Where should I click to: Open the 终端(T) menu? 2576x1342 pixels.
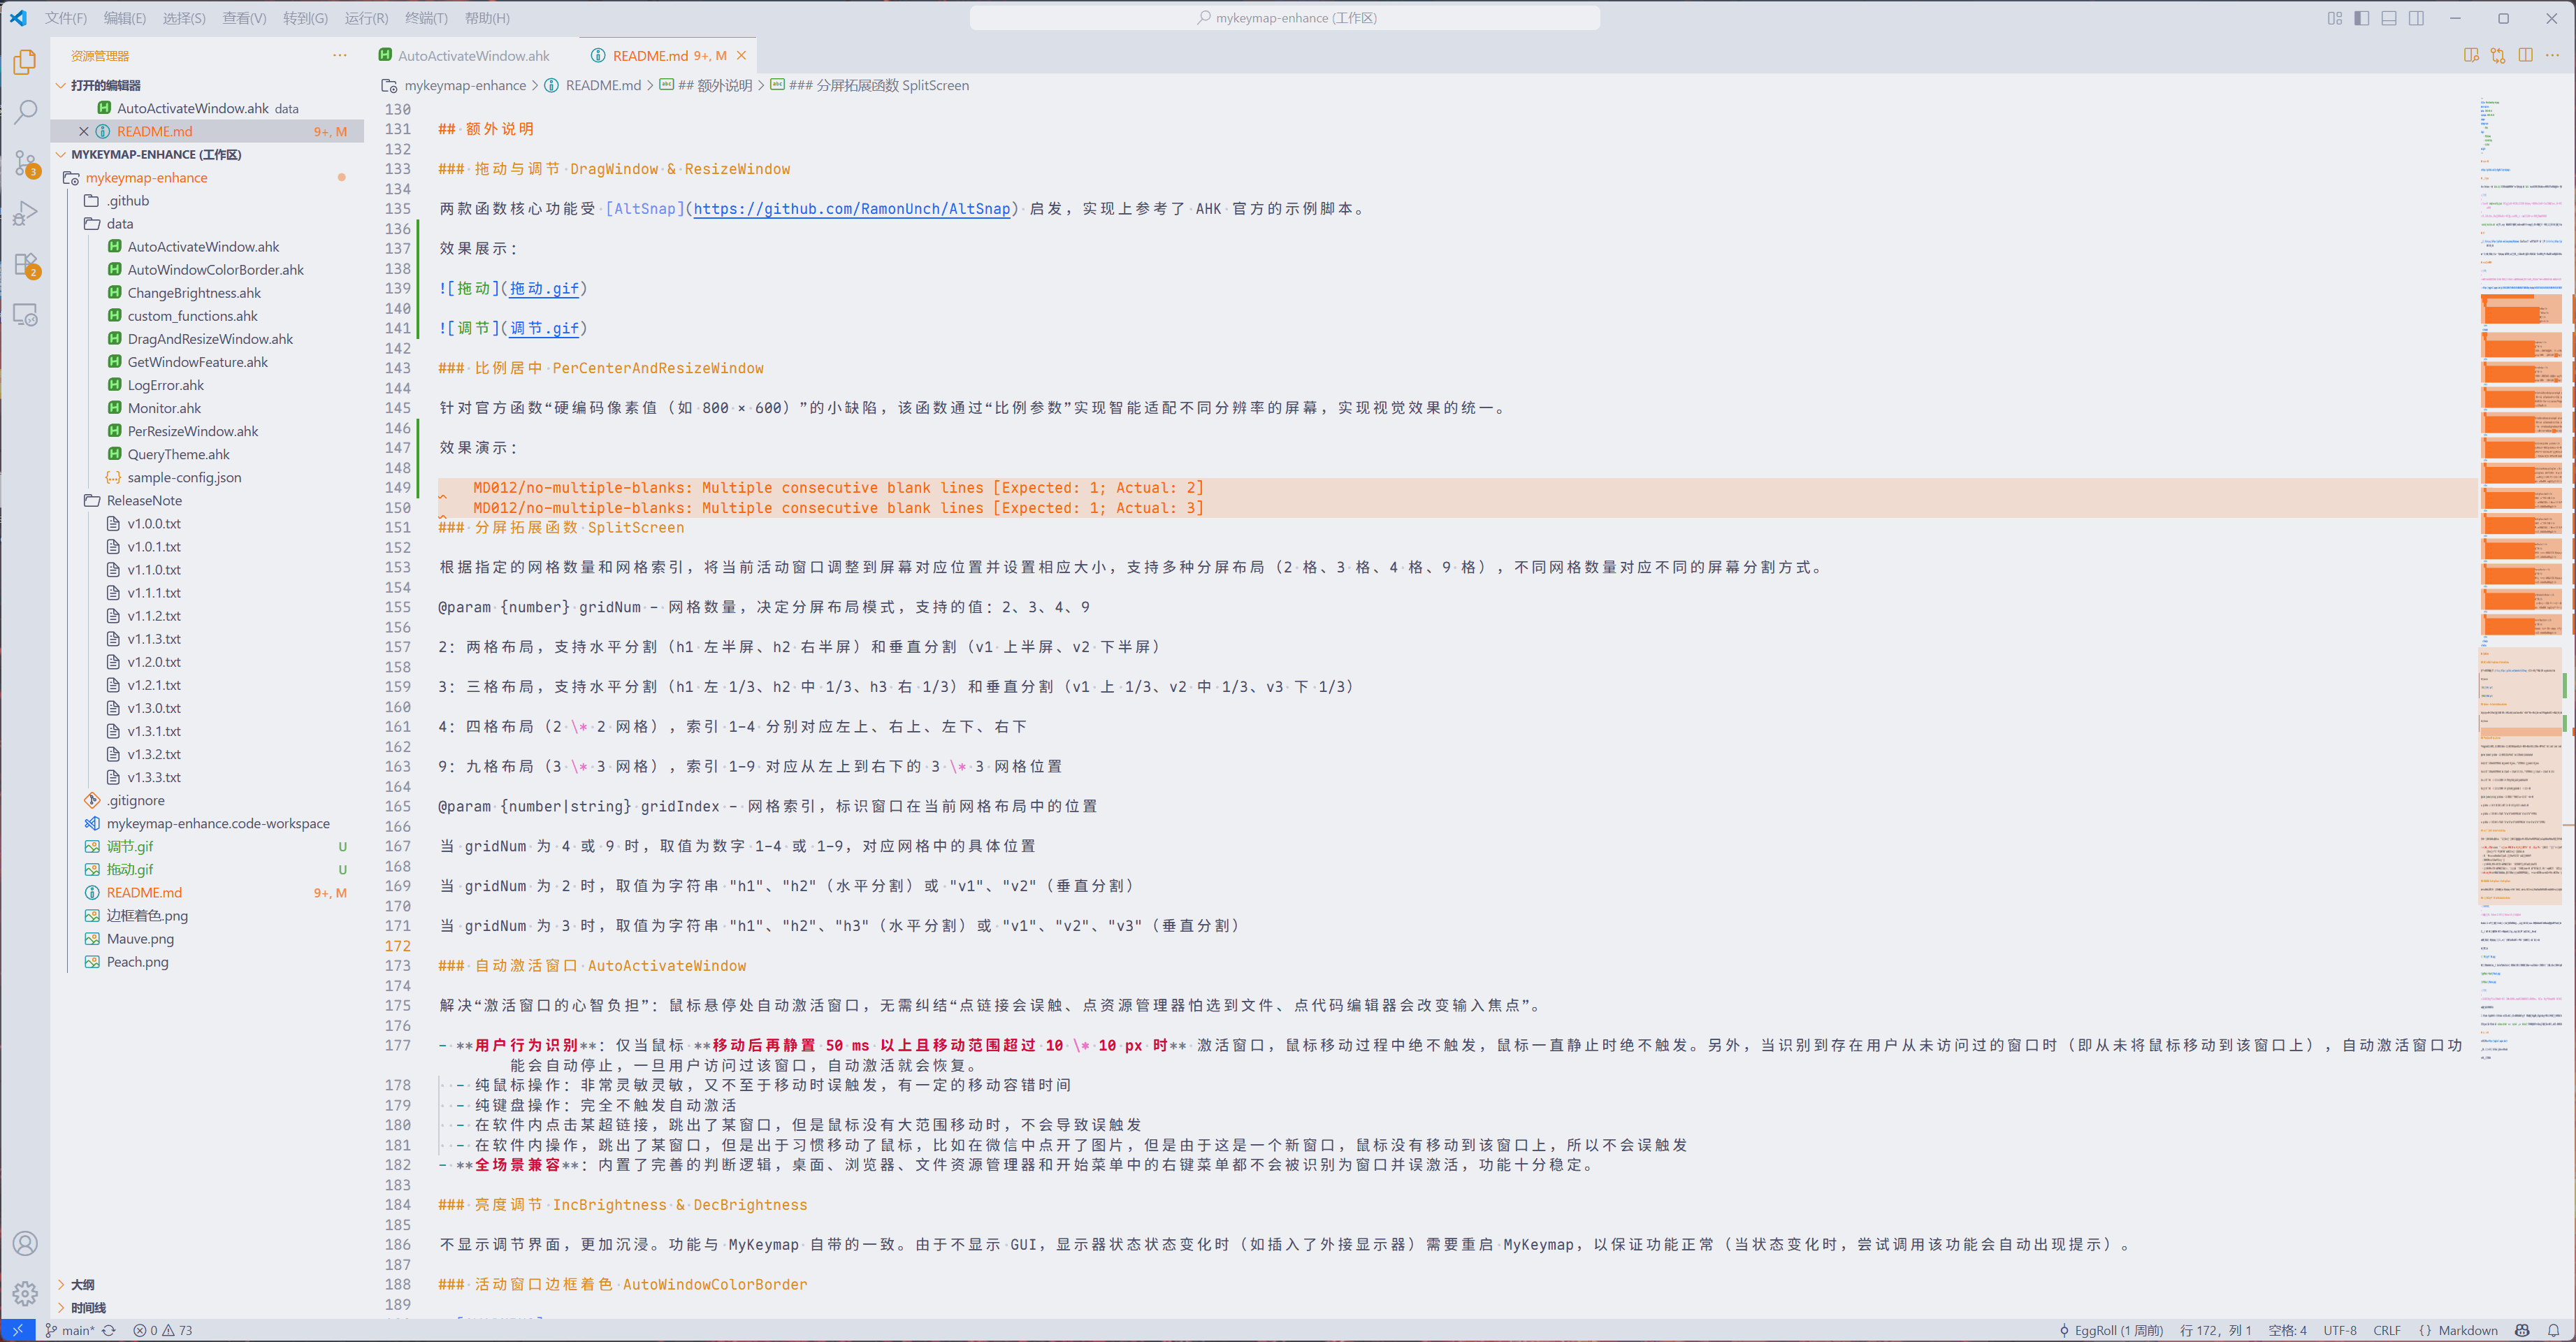point(426,18)
